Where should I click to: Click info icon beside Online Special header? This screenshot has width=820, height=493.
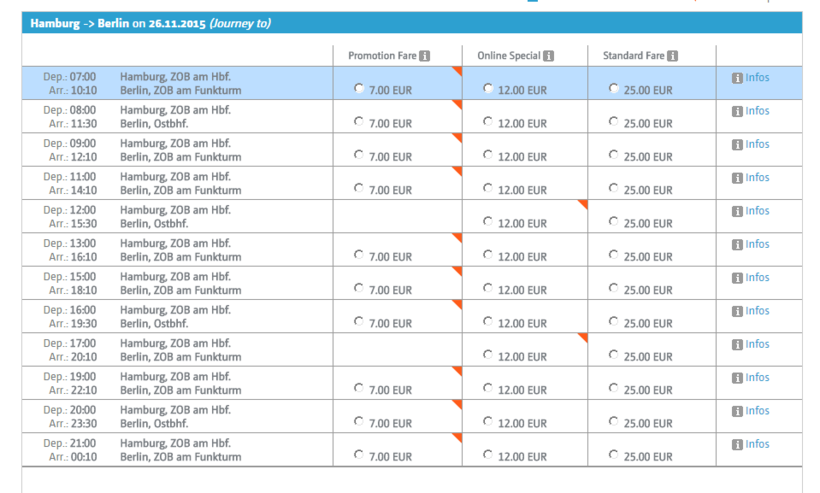pyautogui.click(x=549, y=56)
